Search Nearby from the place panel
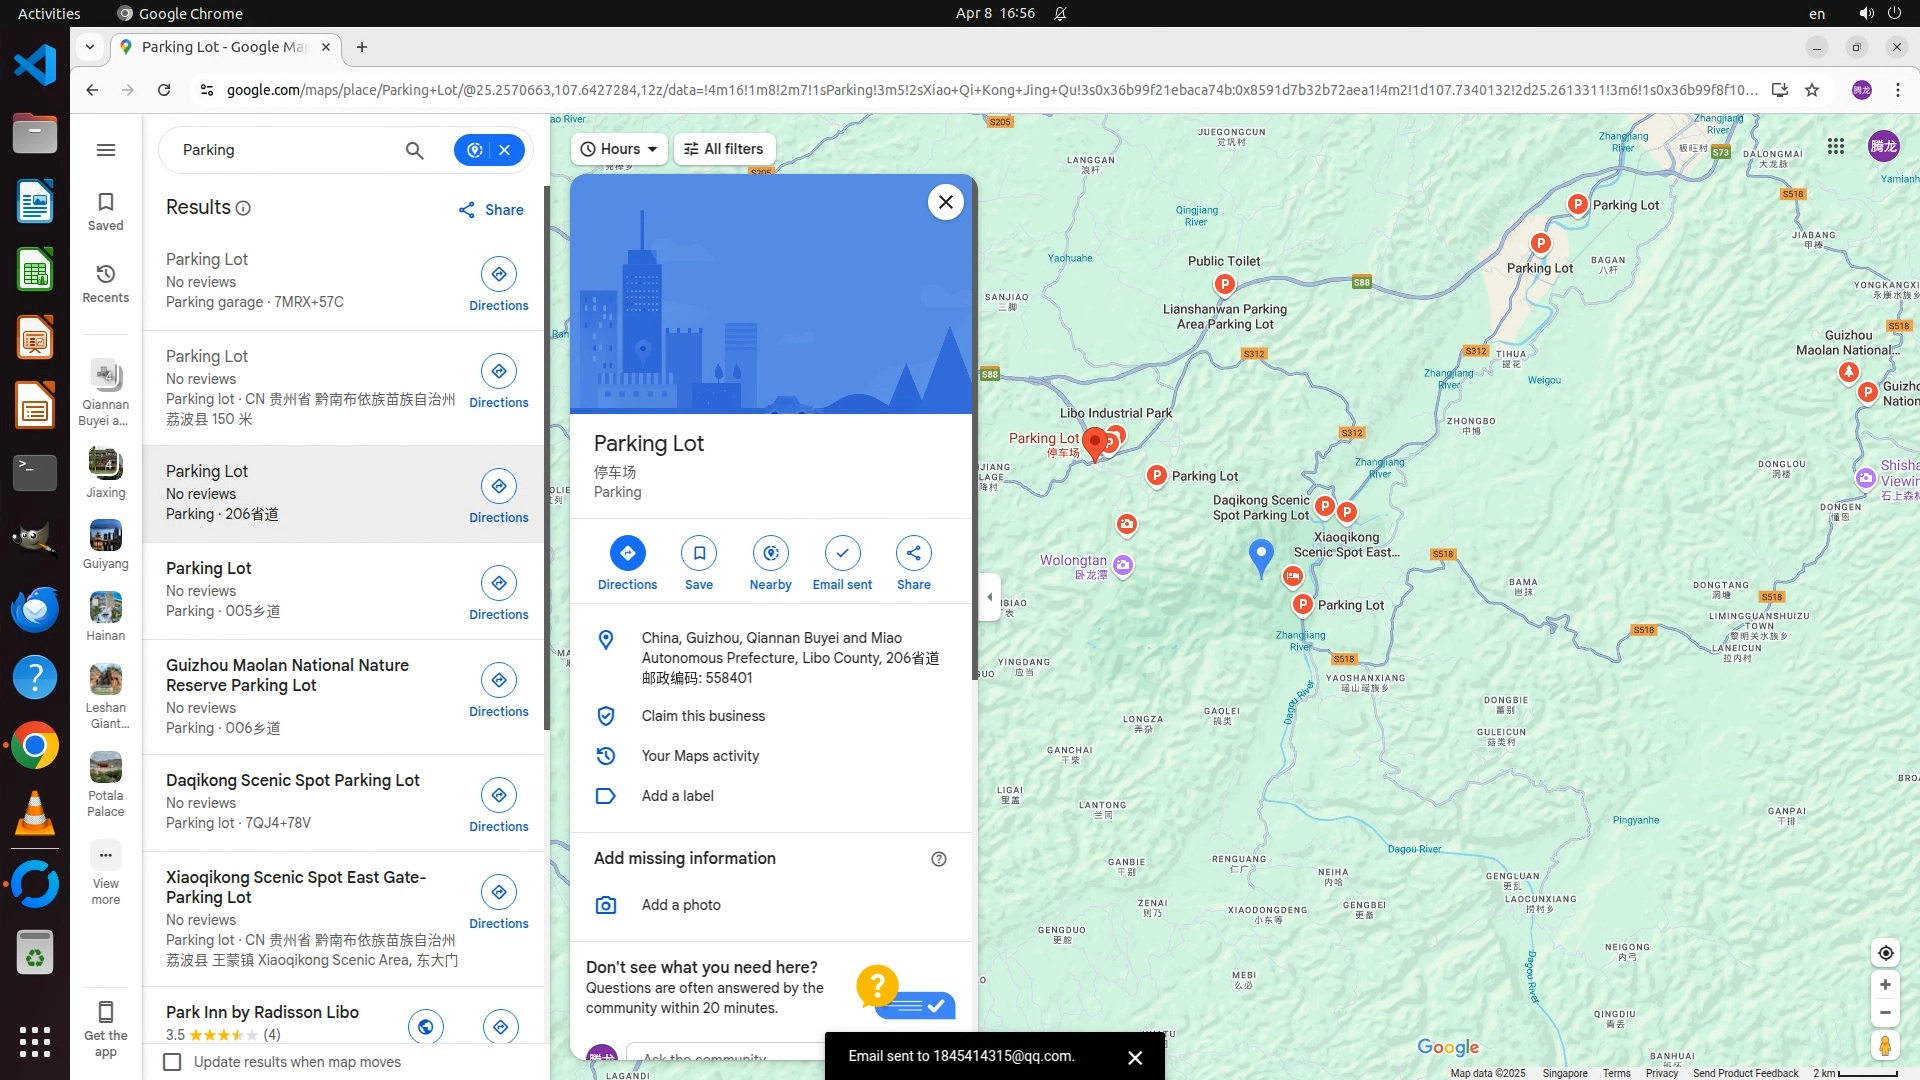Image resolution: width=1920 pixels, height=1080 pixels. 770,553
